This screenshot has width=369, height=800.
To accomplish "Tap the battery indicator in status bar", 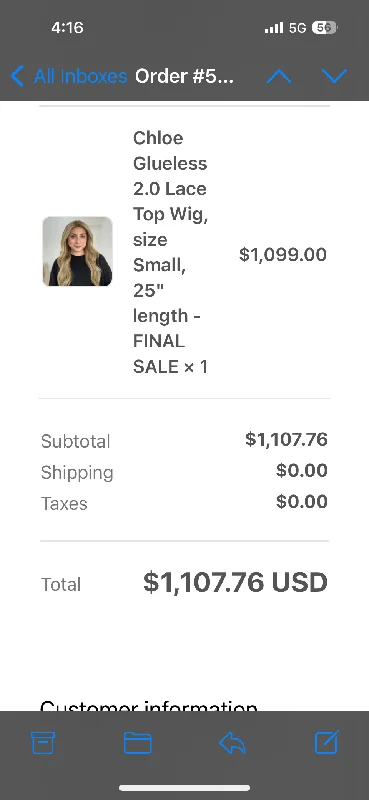I will pos(324,28).
